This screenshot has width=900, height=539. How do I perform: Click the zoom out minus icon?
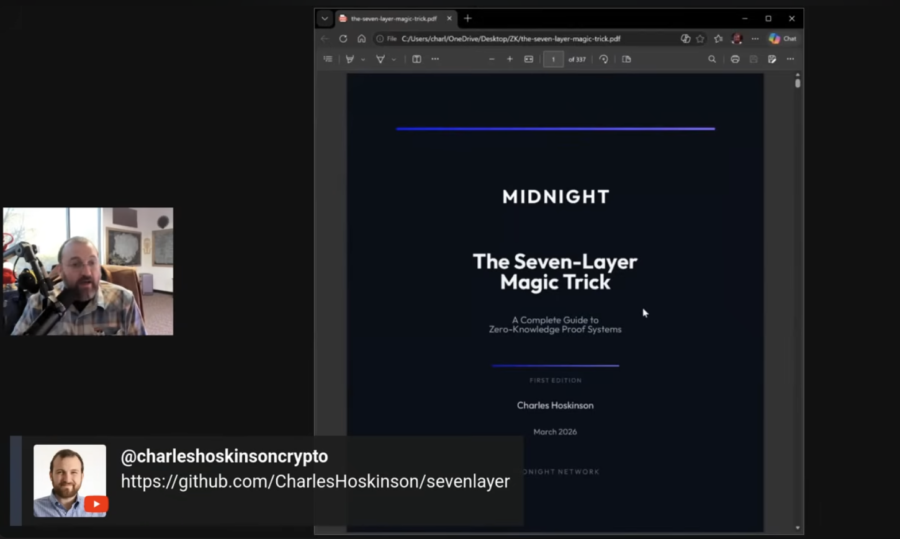[491, 59]
